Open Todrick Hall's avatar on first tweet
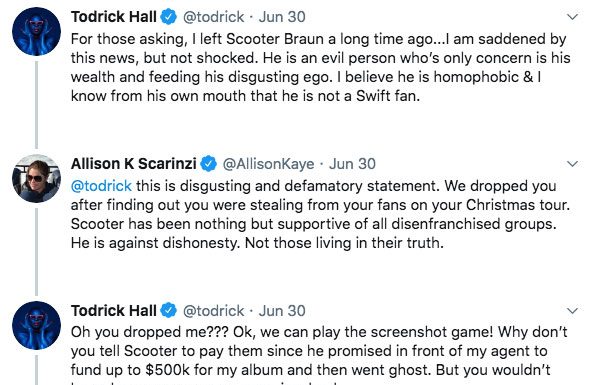Image resolution: width=592 pixels, height=385 pixels. click(x=36, y=32)
